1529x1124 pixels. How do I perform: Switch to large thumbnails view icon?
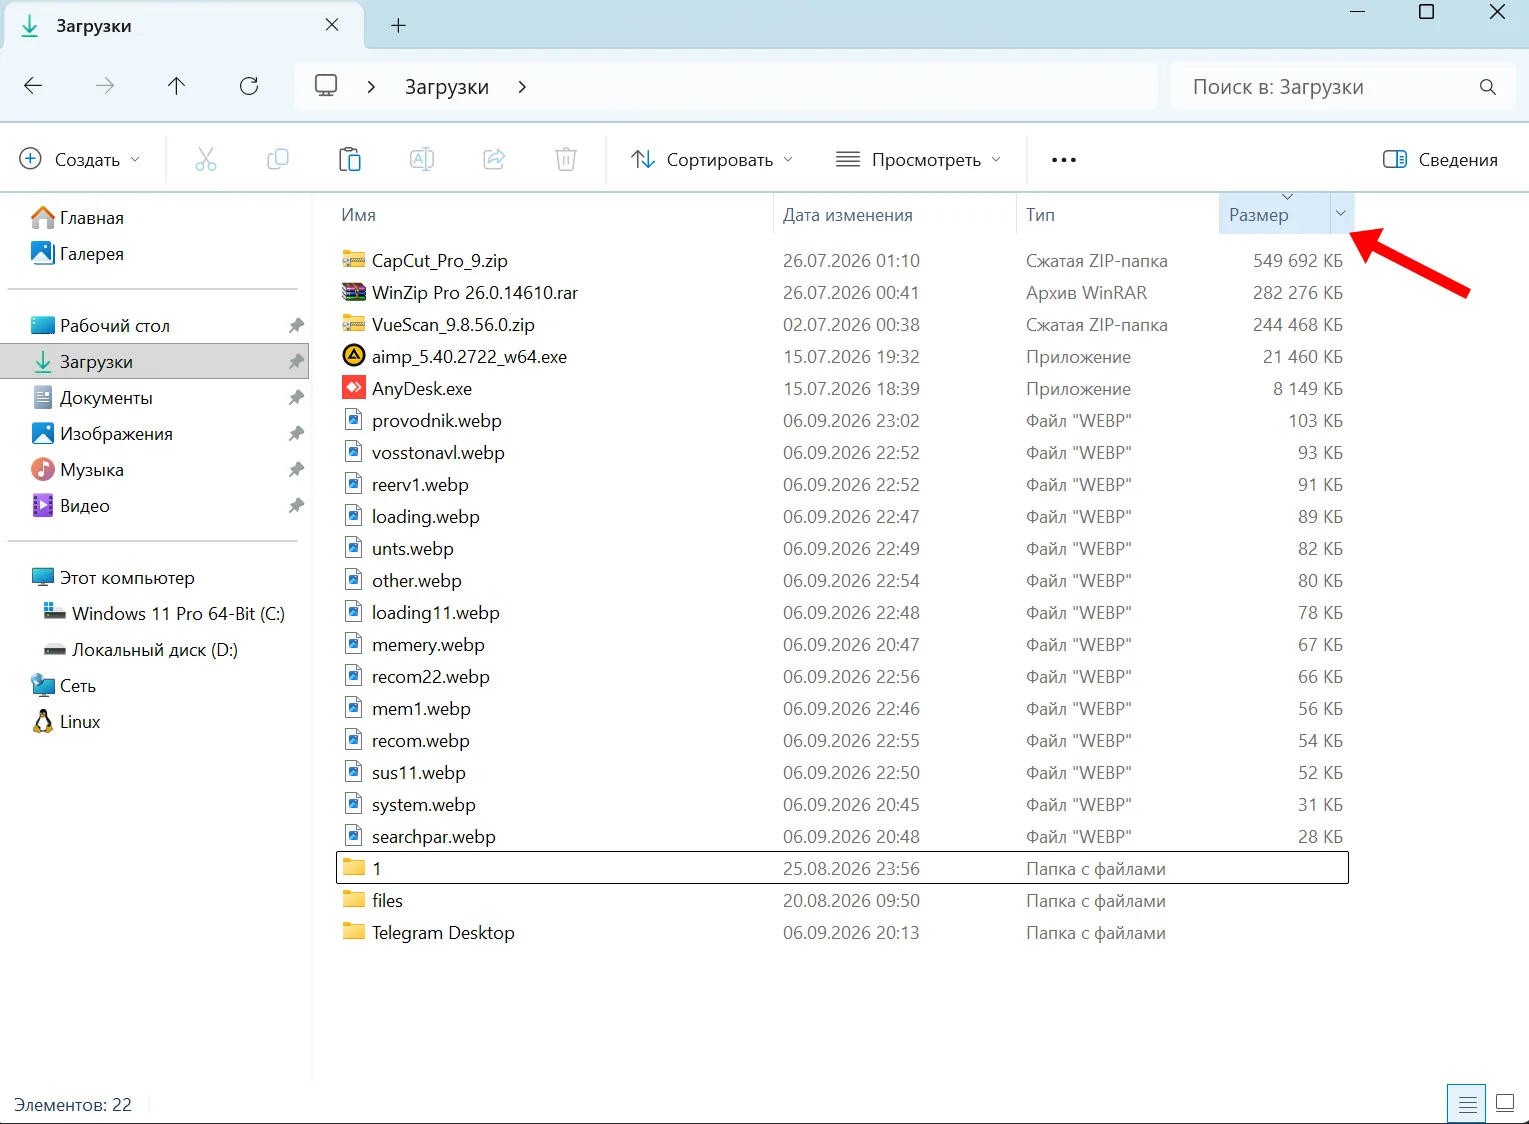1505,1104
